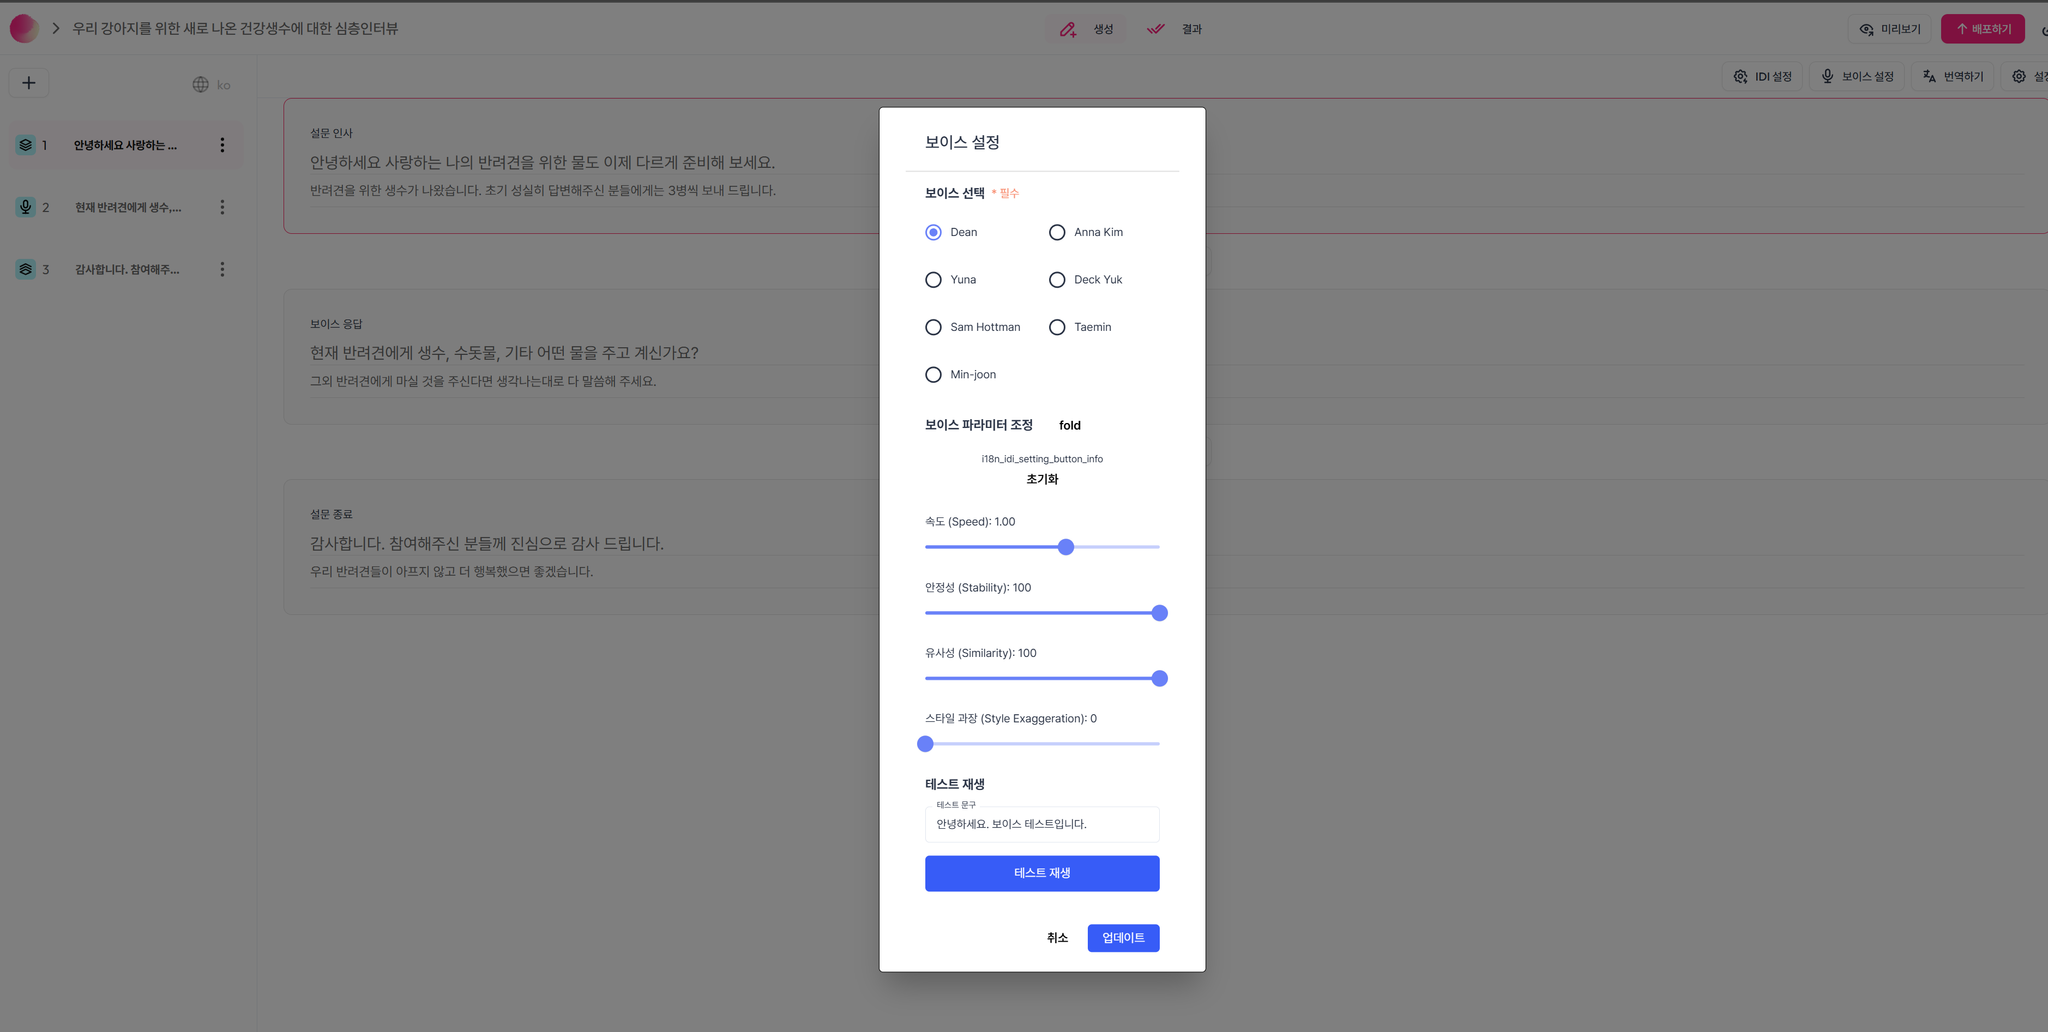Click microphone icon of question 2
Image resolution: width=2048 pixels, height=1032 pixels.
(26, 207)
